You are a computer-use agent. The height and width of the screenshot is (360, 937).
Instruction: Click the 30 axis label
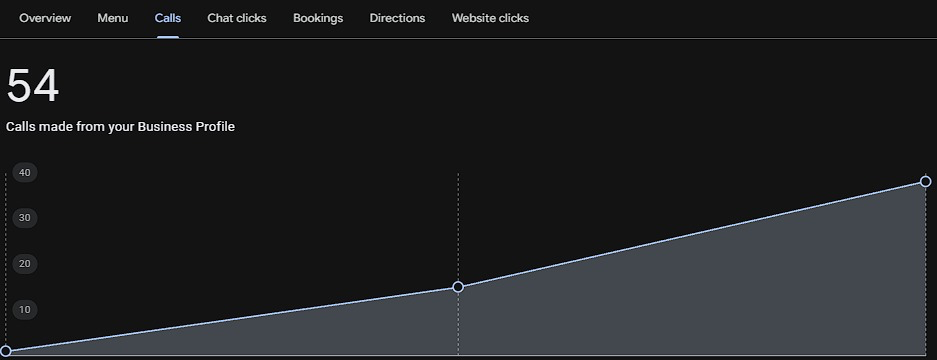point(25,218)
